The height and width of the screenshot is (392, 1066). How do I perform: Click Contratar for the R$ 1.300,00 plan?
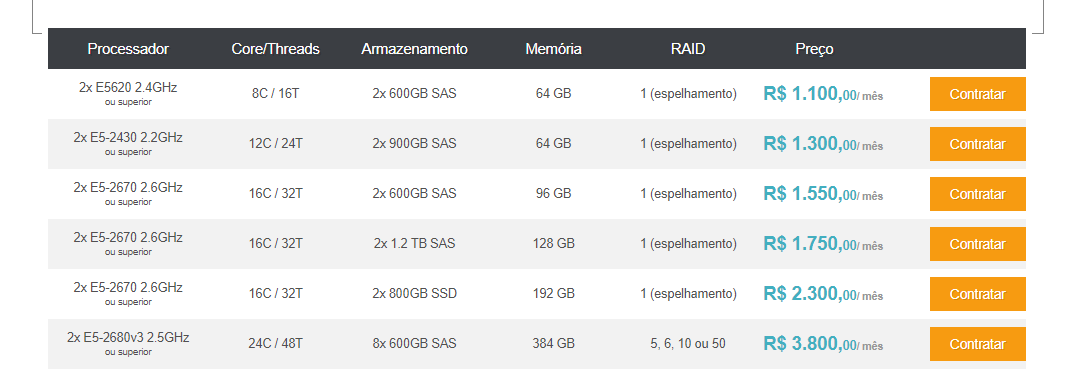coord(977,144)
